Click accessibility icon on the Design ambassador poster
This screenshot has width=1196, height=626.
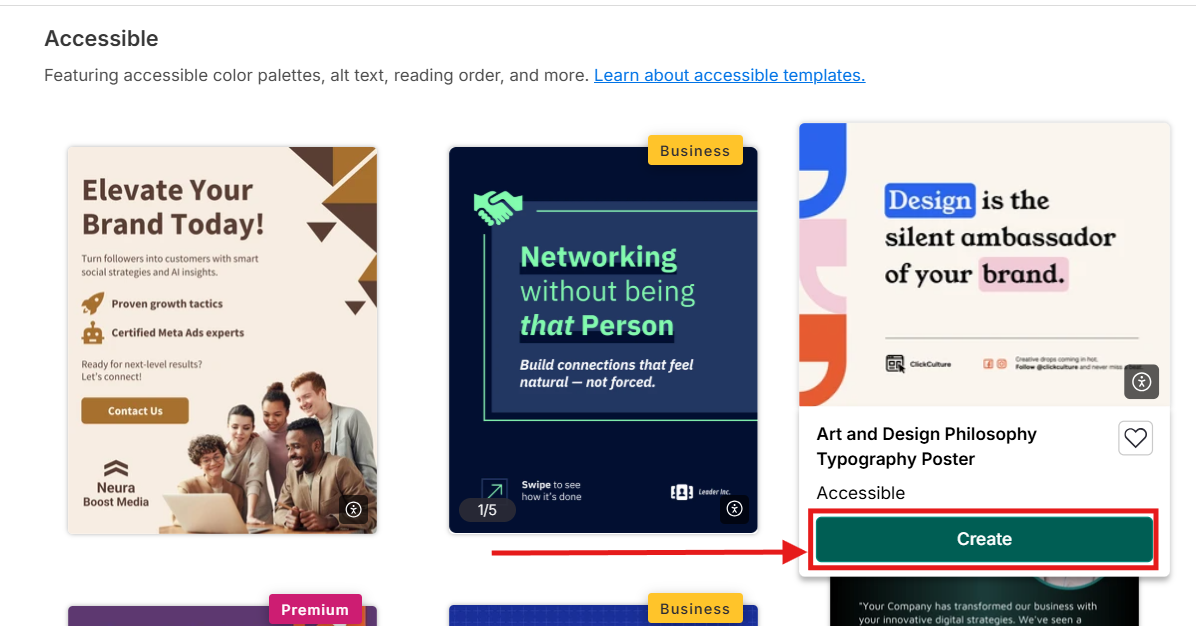1141,382
